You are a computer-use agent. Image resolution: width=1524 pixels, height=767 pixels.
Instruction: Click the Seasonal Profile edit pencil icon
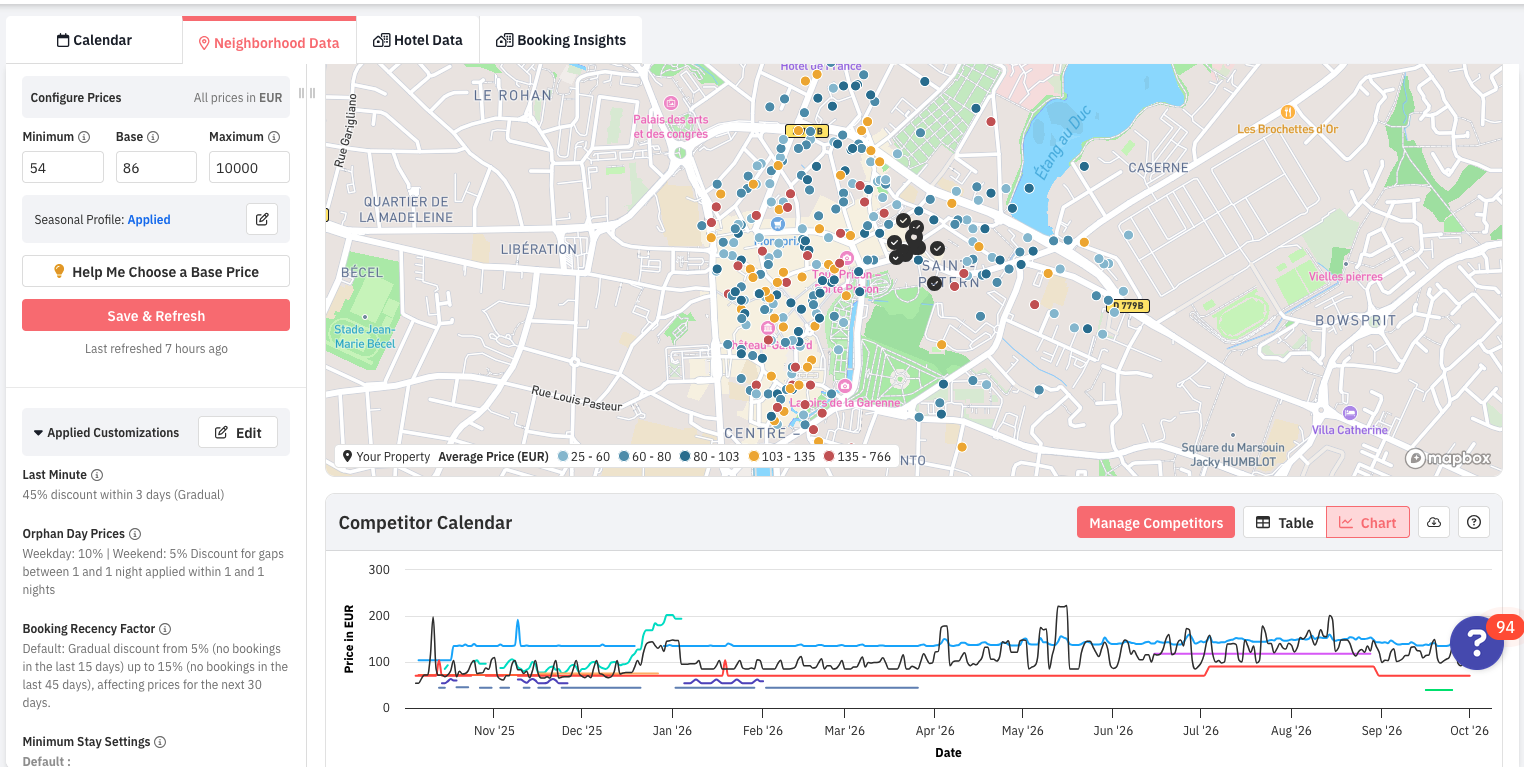pos(262,219)
